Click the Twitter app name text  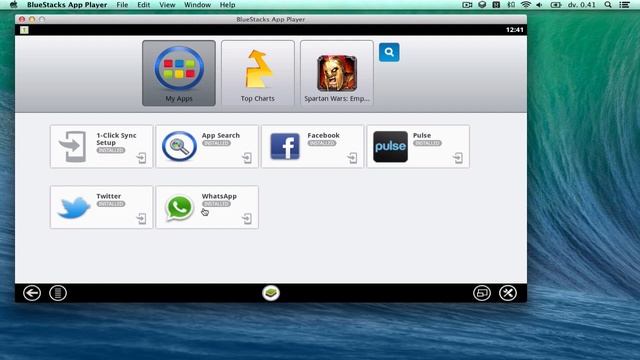point(109,196)
